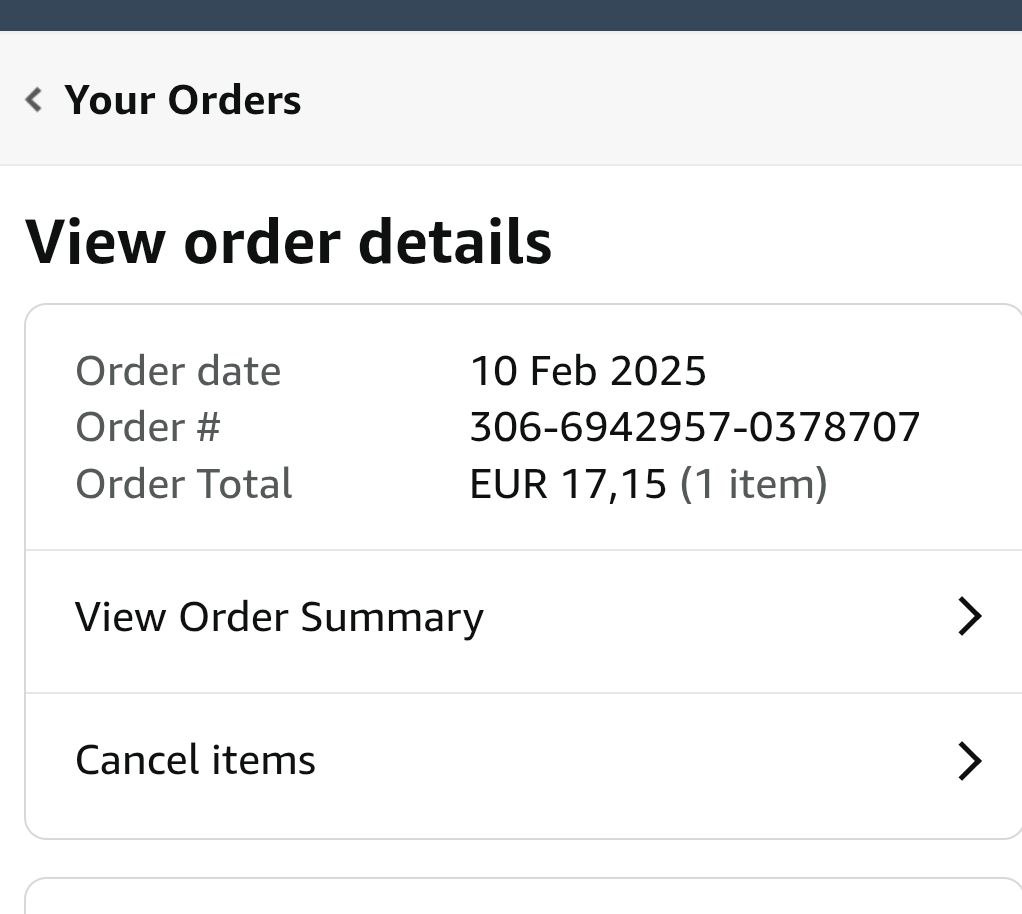Click the (1 item) count text
This screenshot has width=1022, height=914.
753,485
